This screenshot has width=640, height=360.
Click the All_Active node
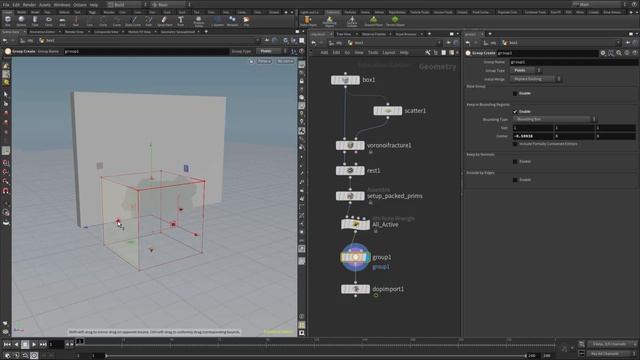click(356, 224)
